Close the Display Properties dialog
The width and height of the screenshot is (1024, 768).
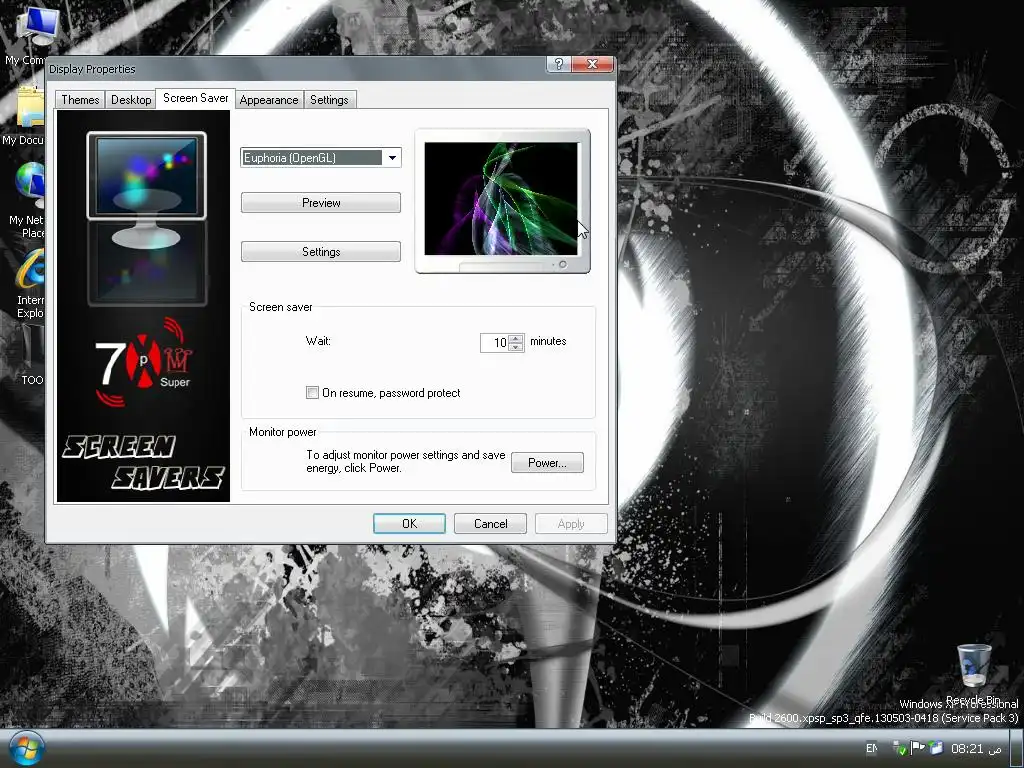tap(592, 64)
